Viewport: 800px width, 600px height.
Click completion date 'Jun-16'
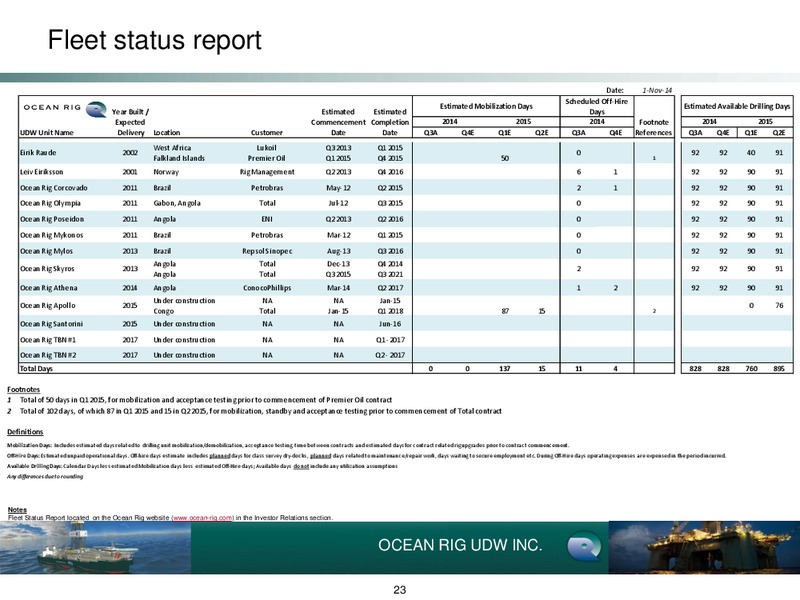click(x=390, y=324)
